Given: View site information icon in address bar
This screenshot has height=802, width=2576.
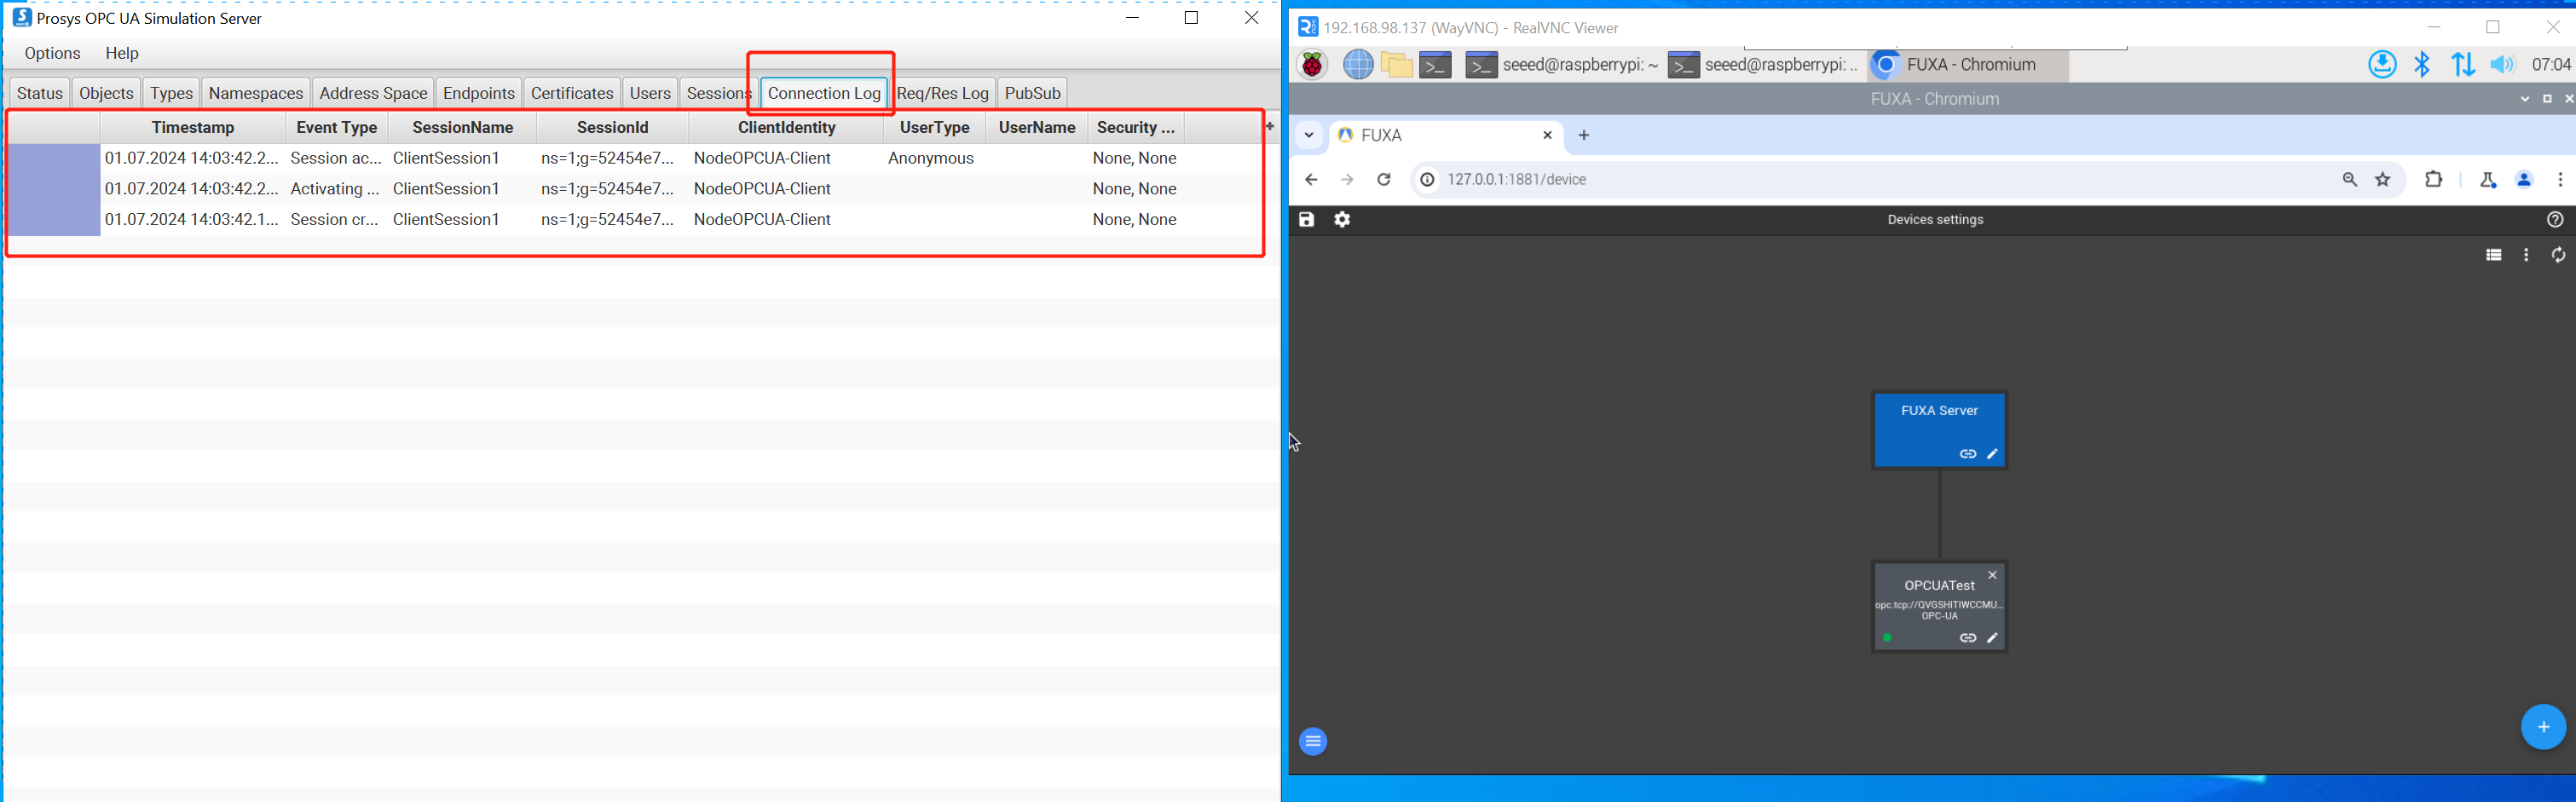Looking at the screenshot, I should coord(1427,180).
